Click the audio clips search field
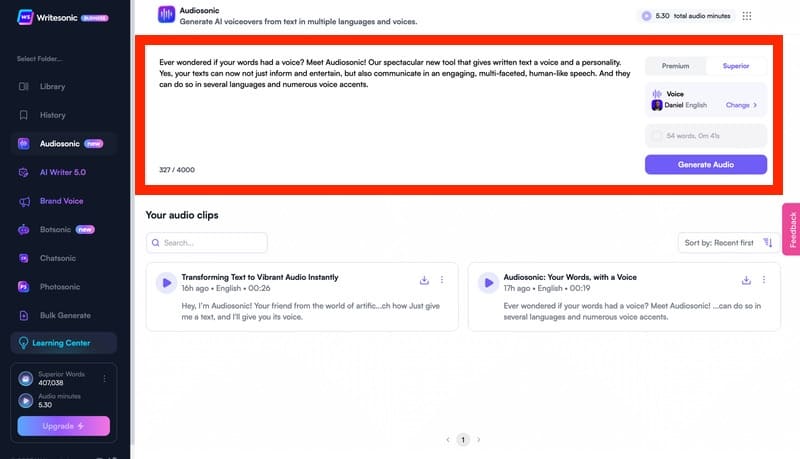Viewport: 800px width, 459px height. (207, 243)
